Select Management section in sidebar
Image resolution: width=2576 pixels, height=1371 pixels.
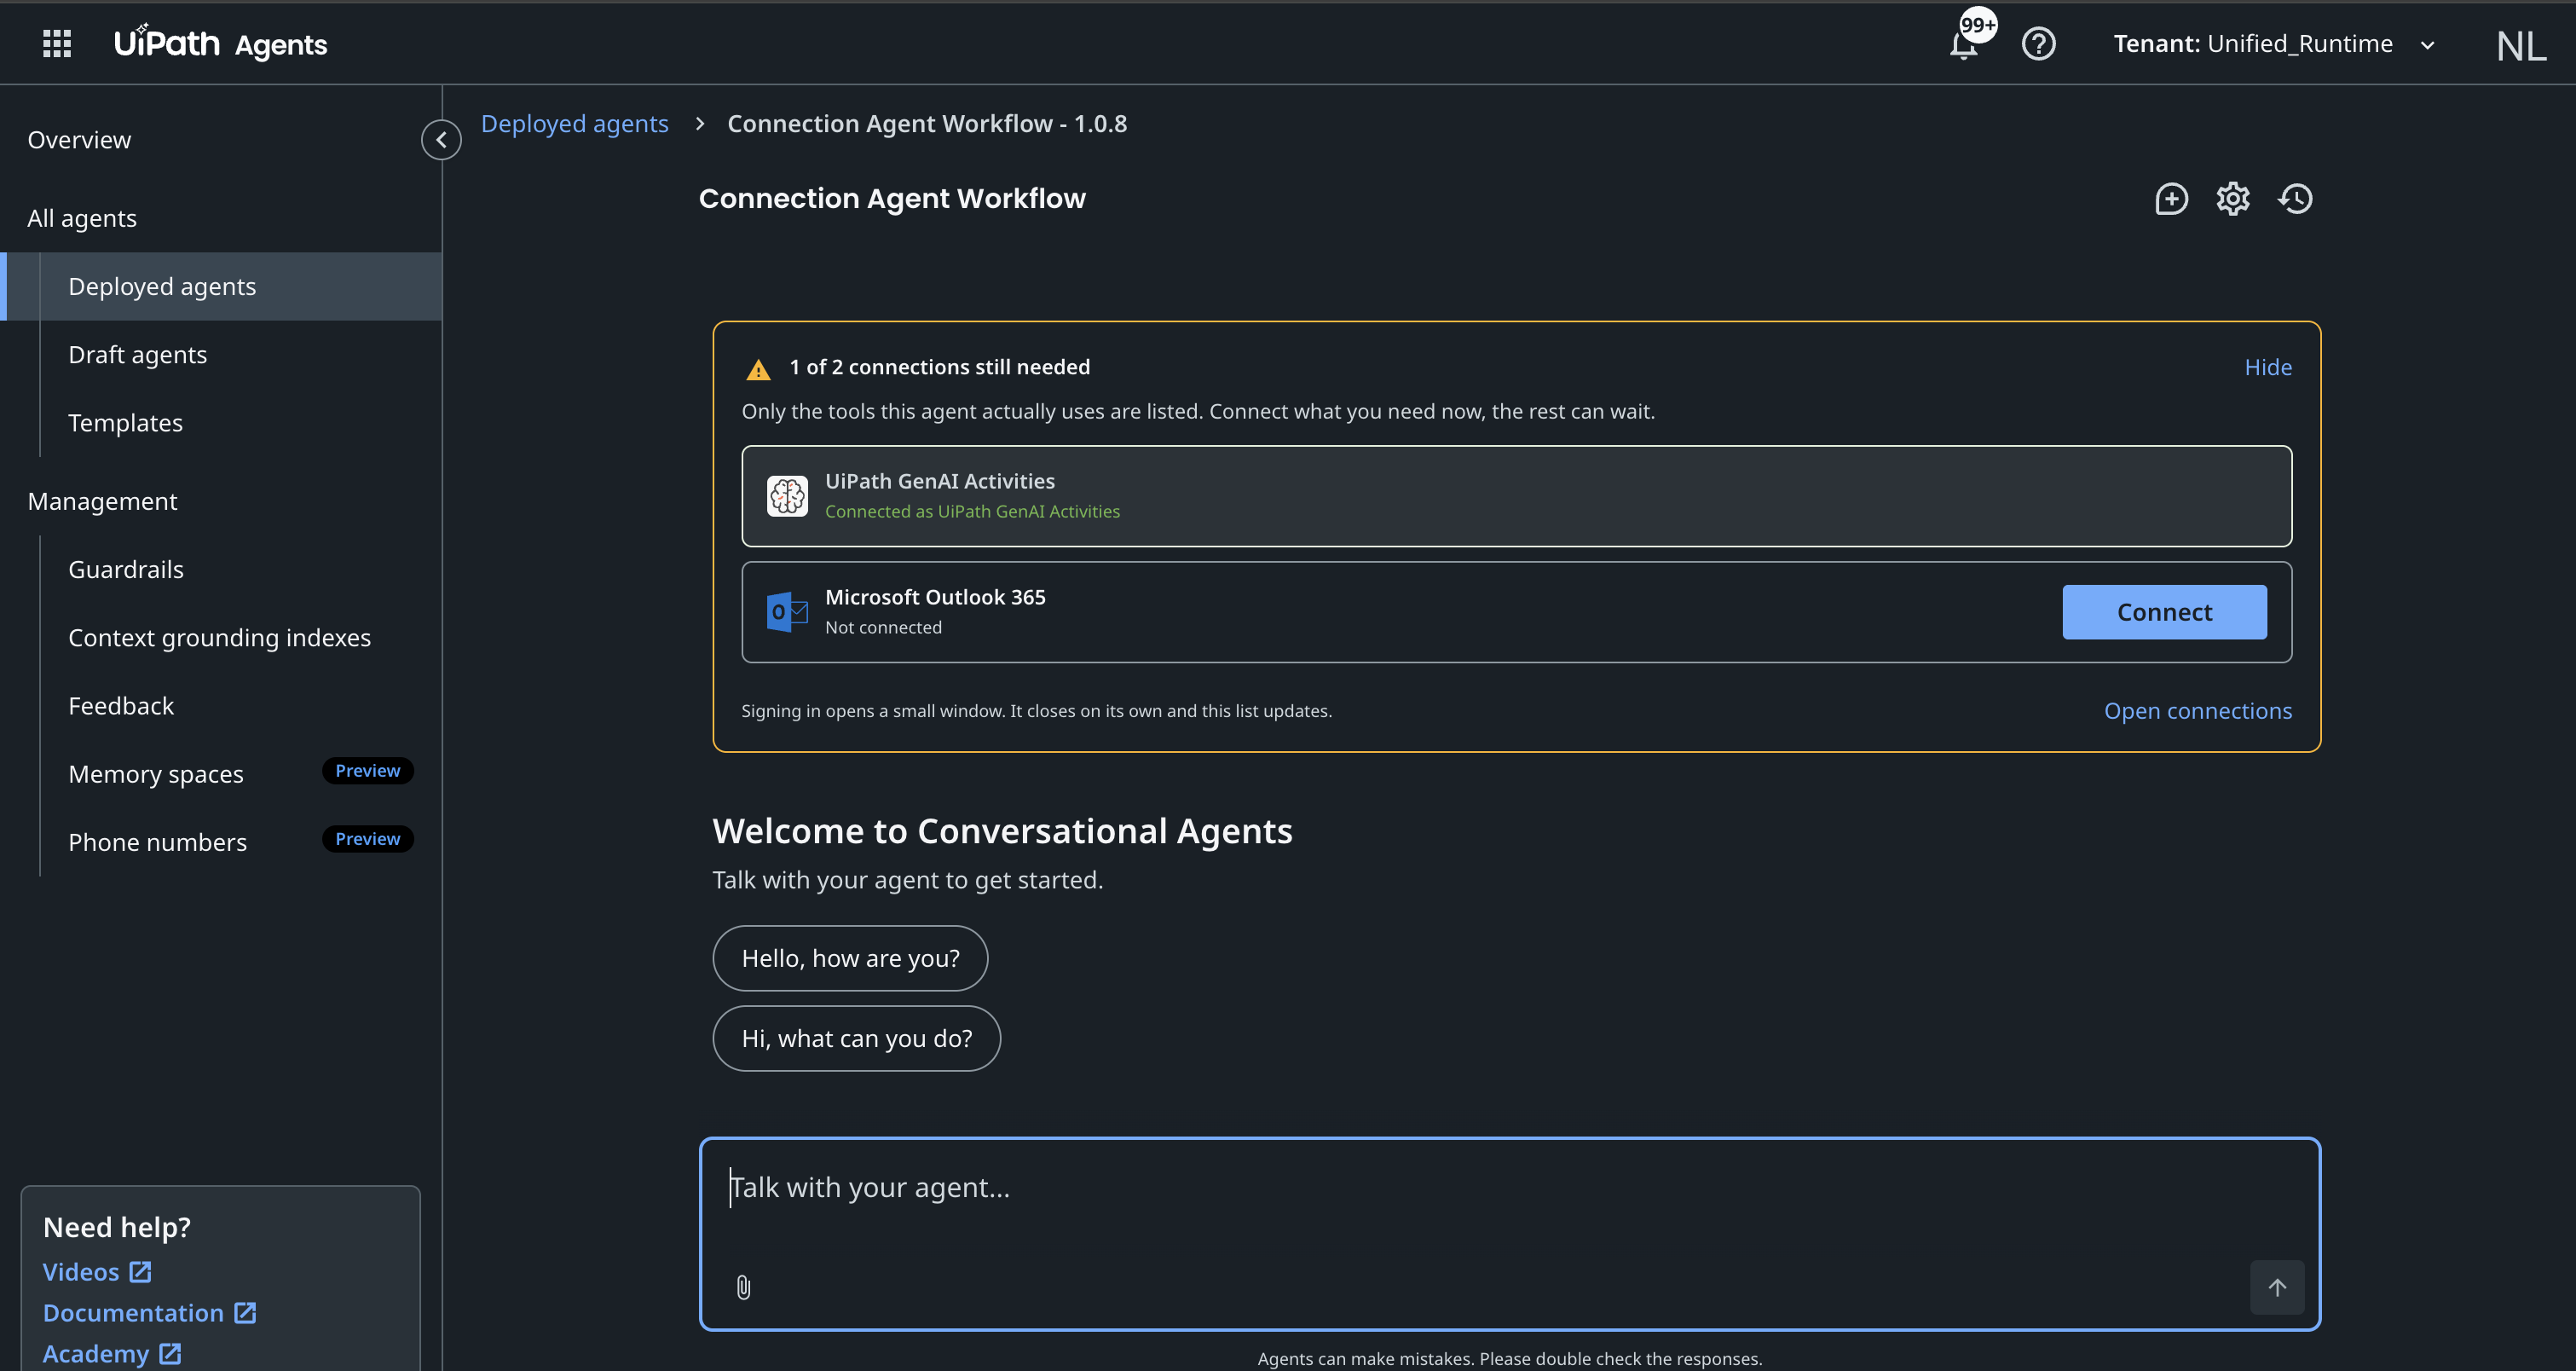pyautogui.click(x=102, y=501)
